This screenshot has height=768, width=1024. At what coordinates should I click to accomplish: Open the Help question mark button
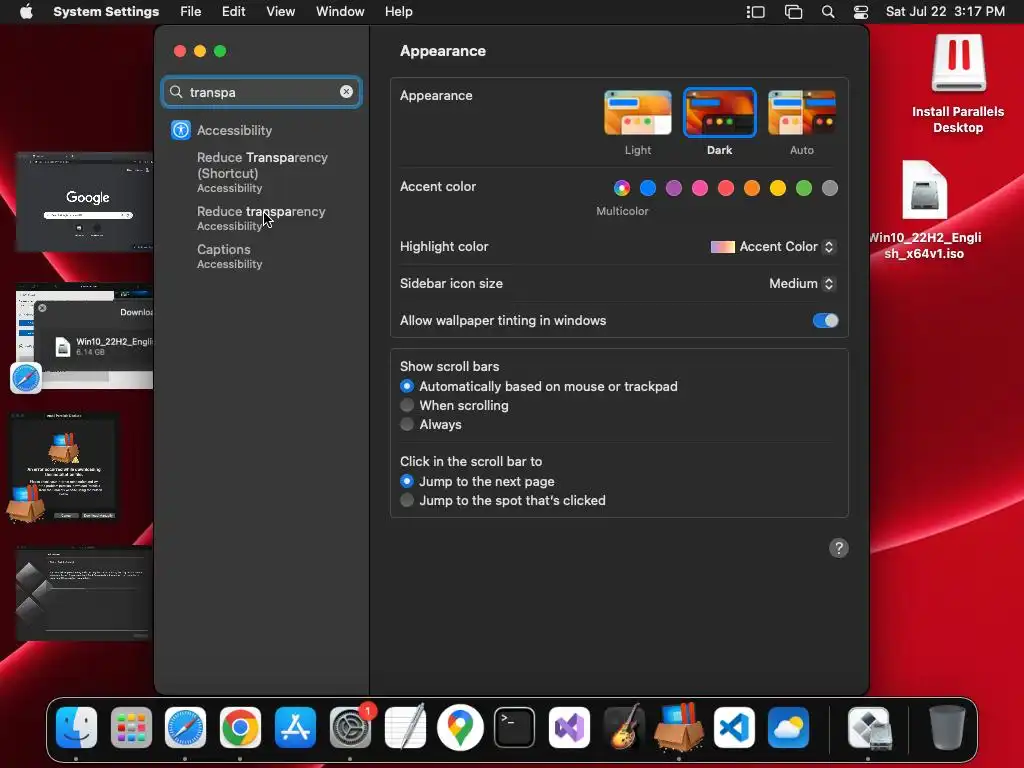(x=839, y=548)
